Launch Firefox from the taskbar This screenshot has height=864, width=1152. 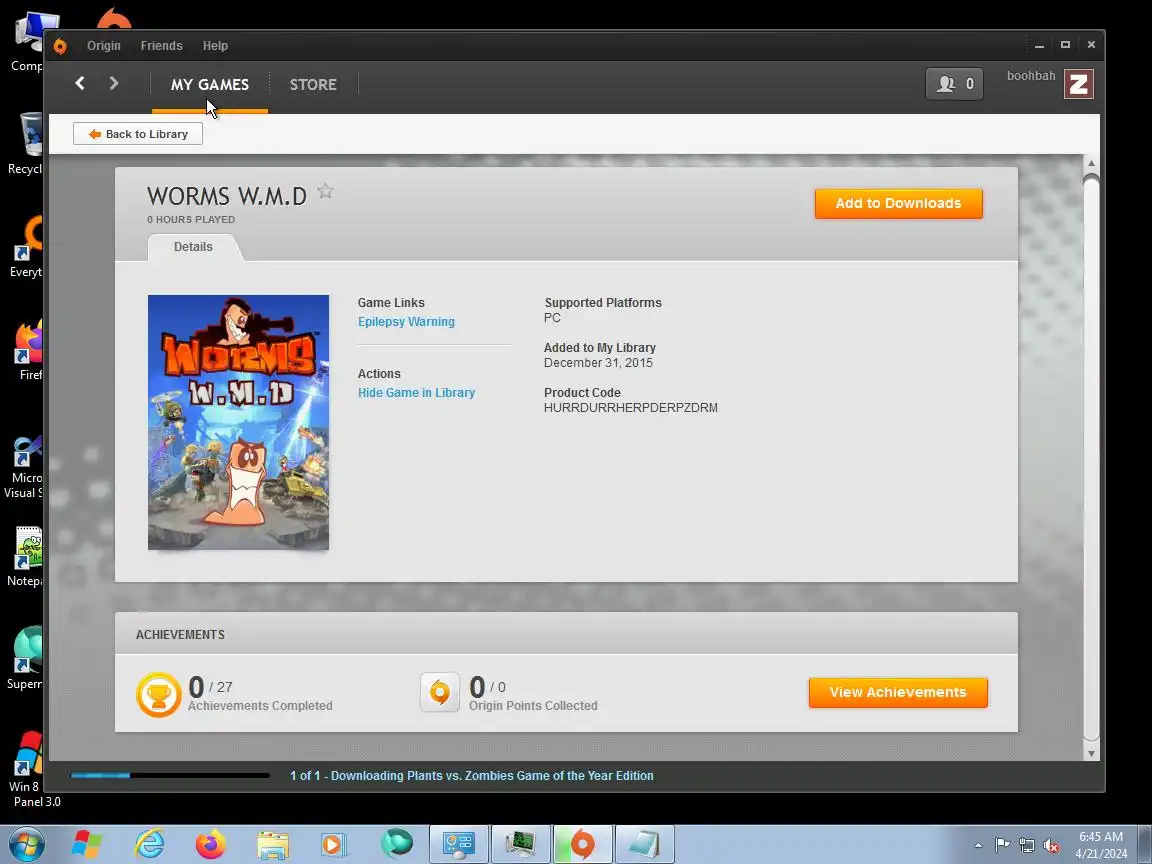click(x=211, y=844)
